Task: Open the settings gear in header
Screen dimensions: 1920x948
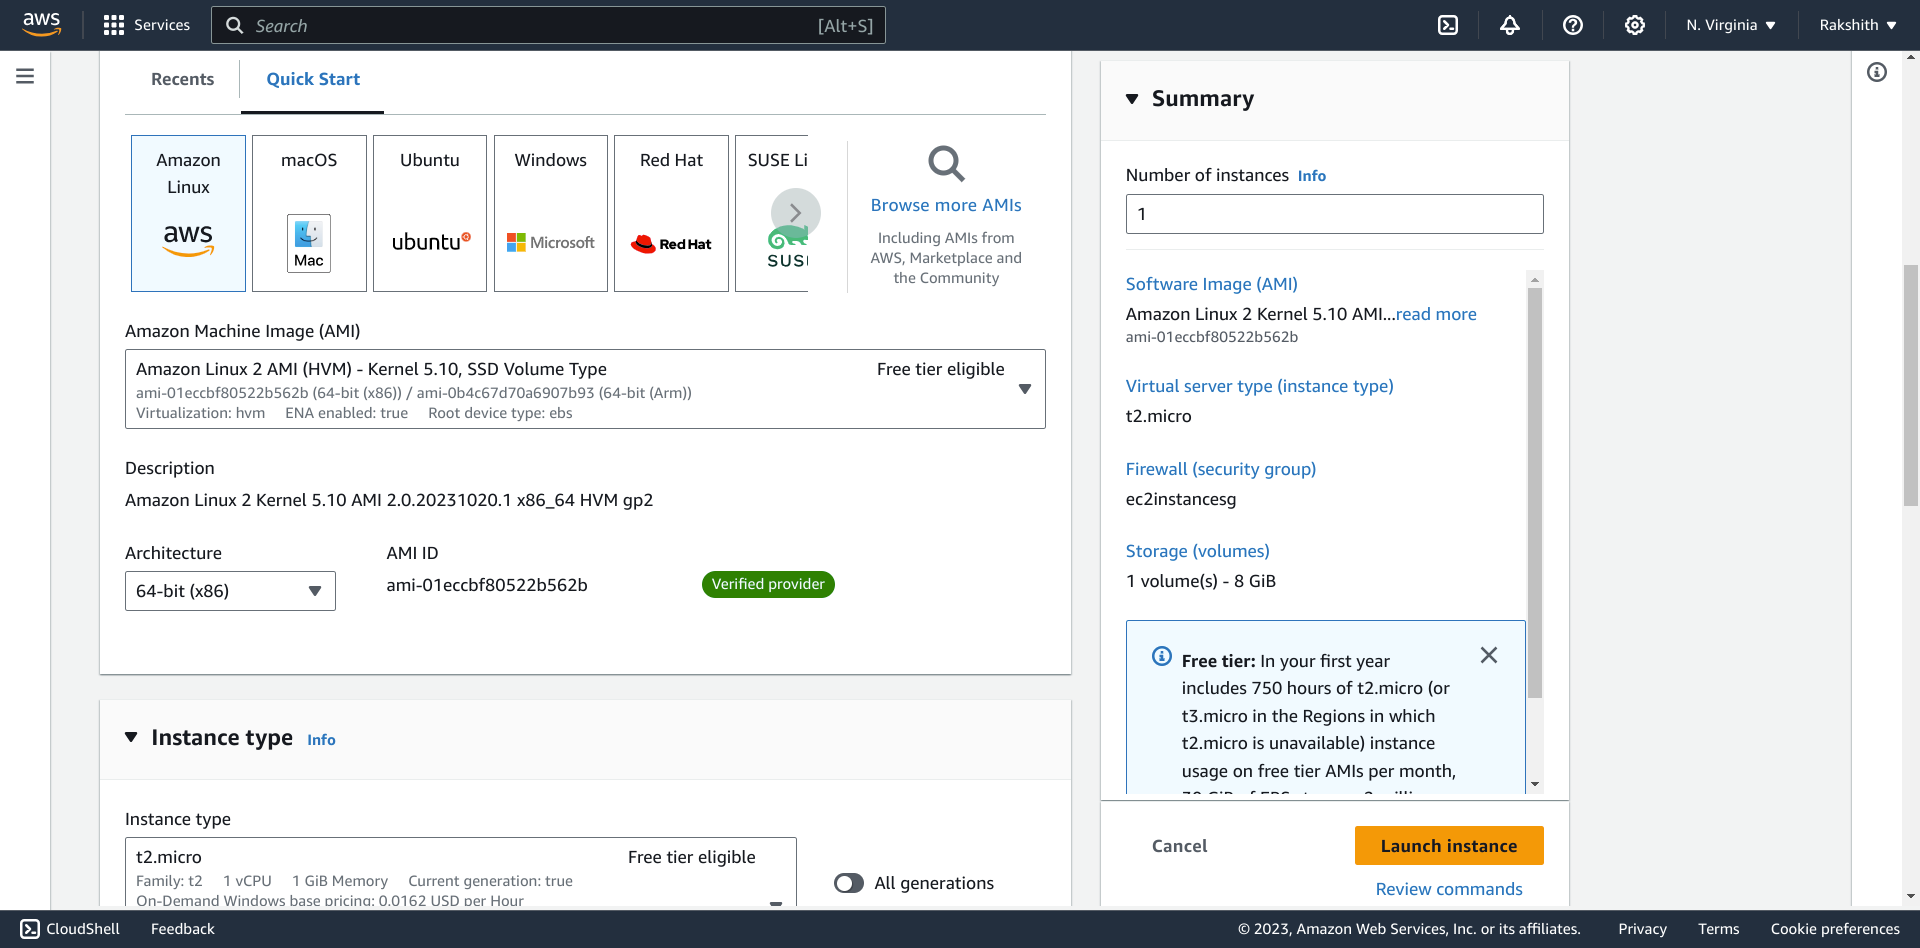Action: point(1634,25)
